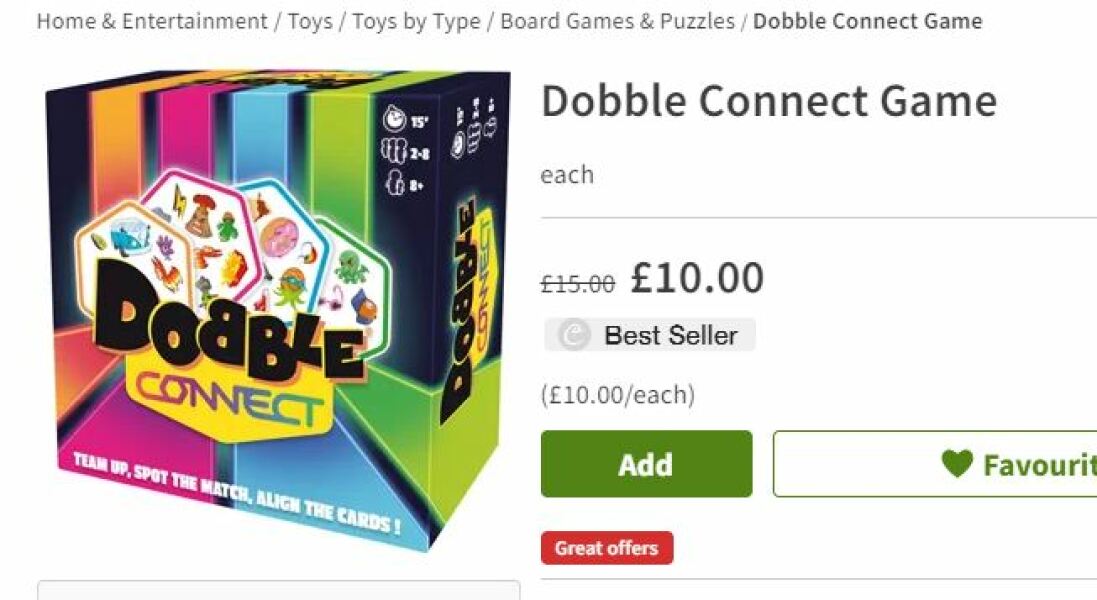Open the Home & Entertainment breadcrumb
This screenshot has height=600, width=1097.
point(152,21)
